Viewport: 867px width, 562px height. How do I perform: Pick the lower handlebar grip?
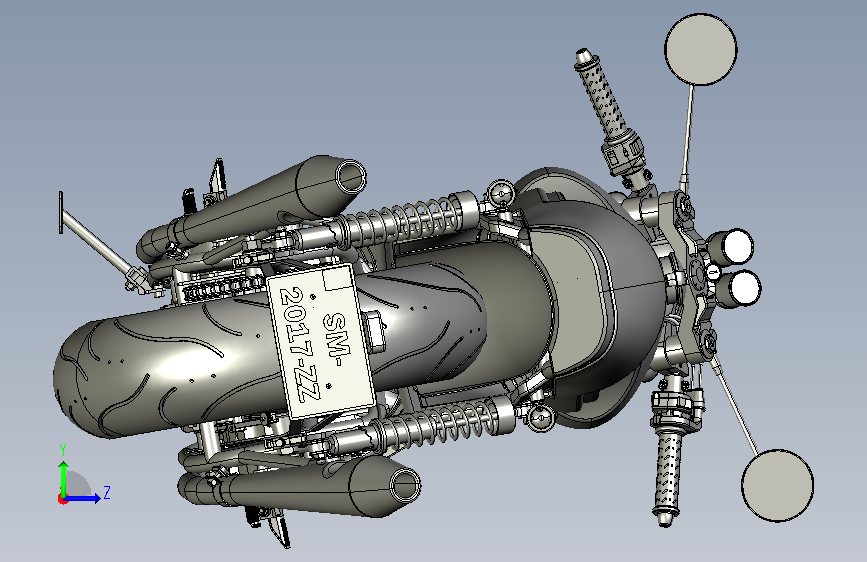tap(667, 475)
